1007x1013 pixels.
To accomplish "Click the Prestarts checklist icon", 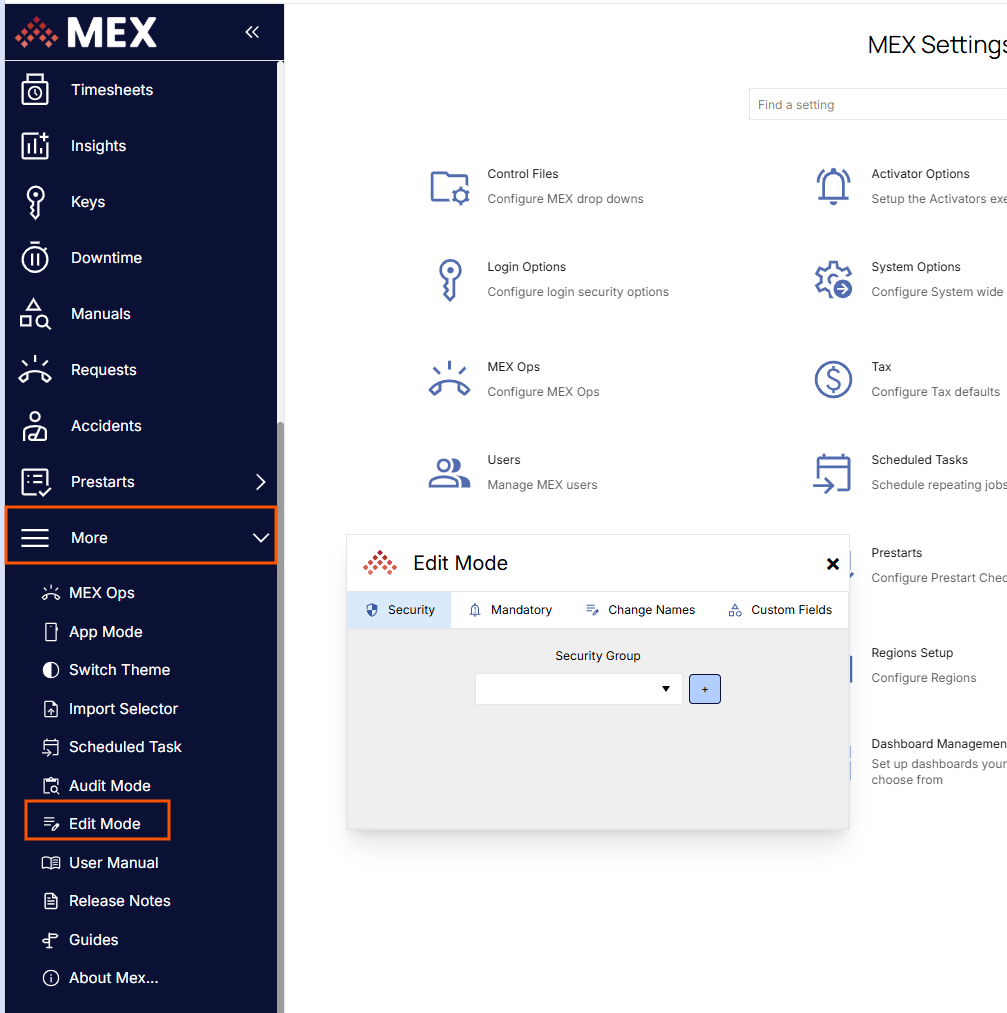I will click(35, 482).
